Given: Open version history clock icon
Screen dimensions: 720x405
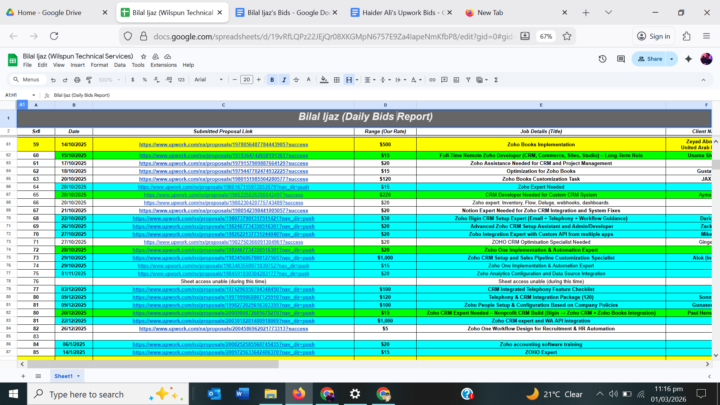Looking at the screenshot, I should [602, 59].
